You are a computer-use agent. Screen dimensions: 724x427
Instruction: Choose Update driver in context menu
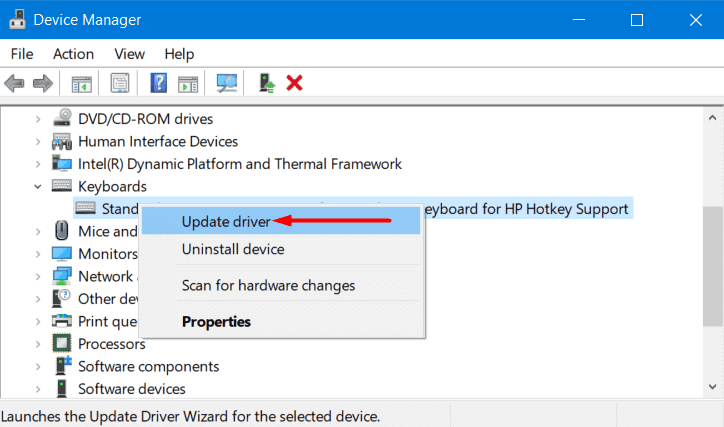[x=281, y=221]
